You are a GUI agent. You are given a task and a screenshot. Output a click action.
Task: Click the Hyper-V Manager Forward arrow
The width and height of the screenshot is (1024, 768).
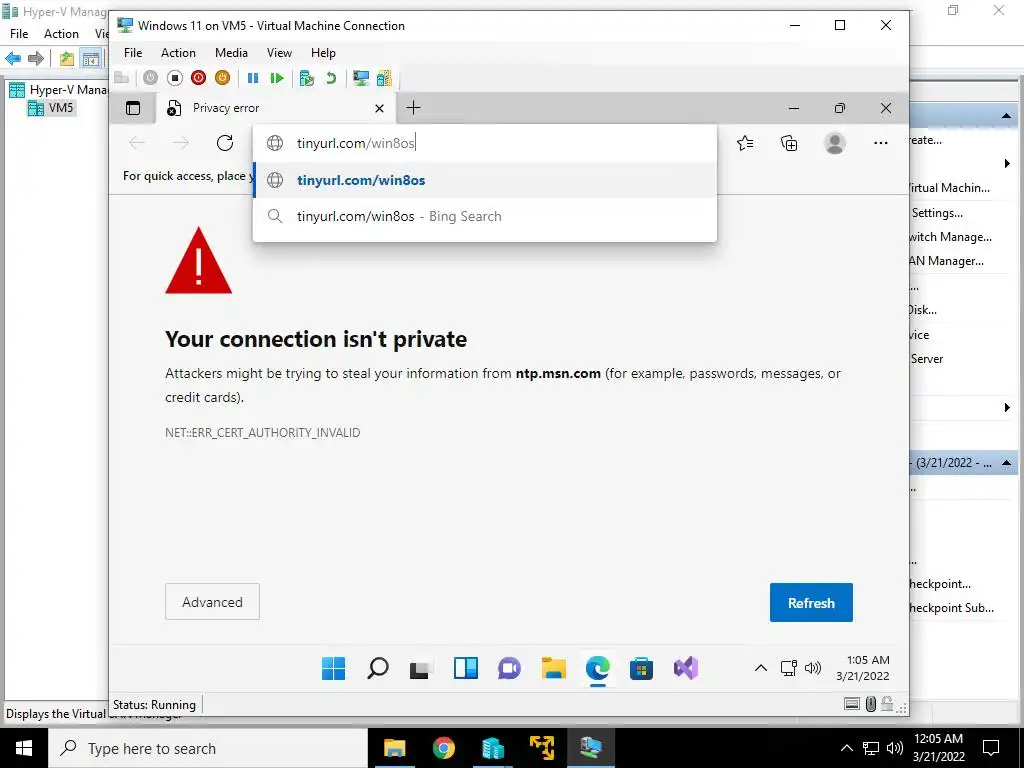click(36, 59)
